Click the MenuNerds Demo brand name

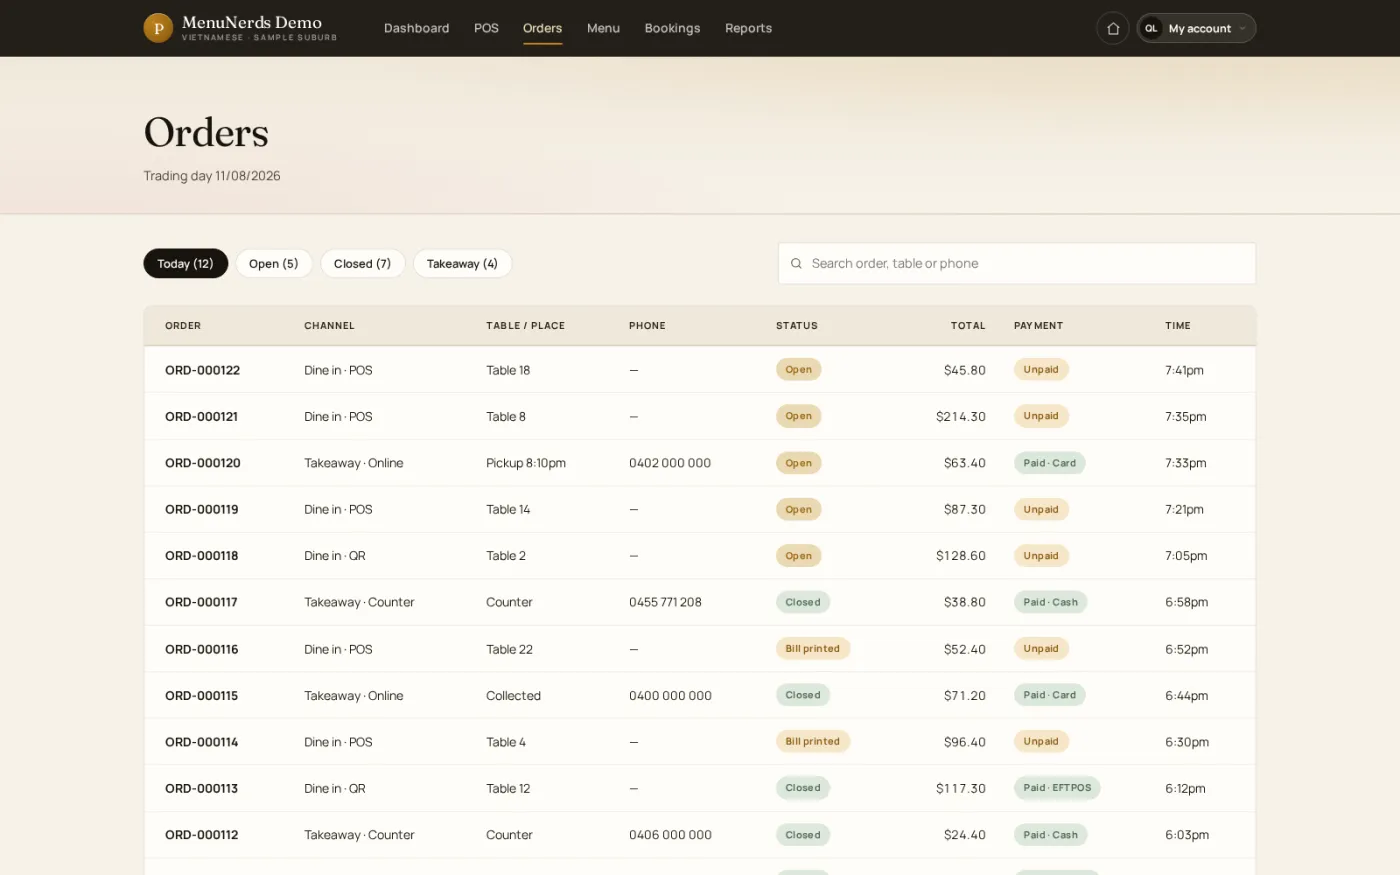[252, 22]
